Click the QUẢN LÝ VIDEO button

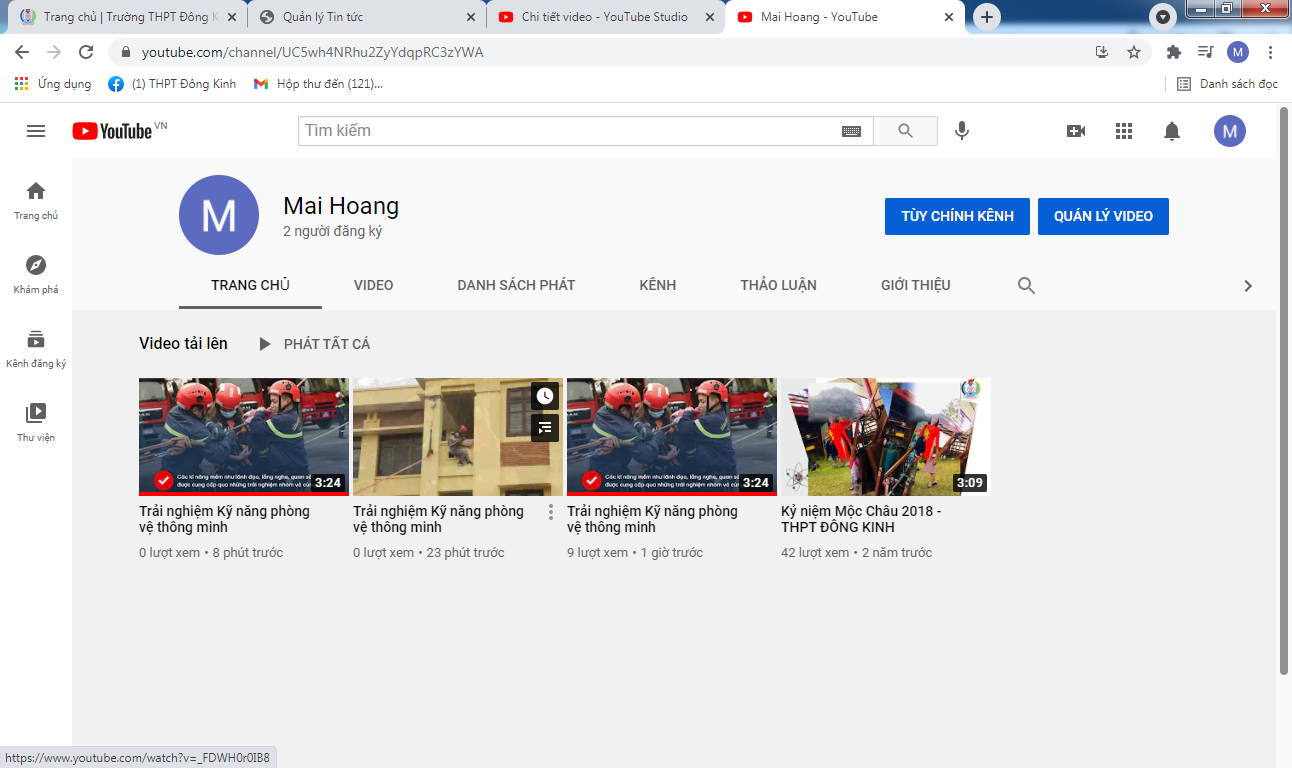coord(1103,216)
